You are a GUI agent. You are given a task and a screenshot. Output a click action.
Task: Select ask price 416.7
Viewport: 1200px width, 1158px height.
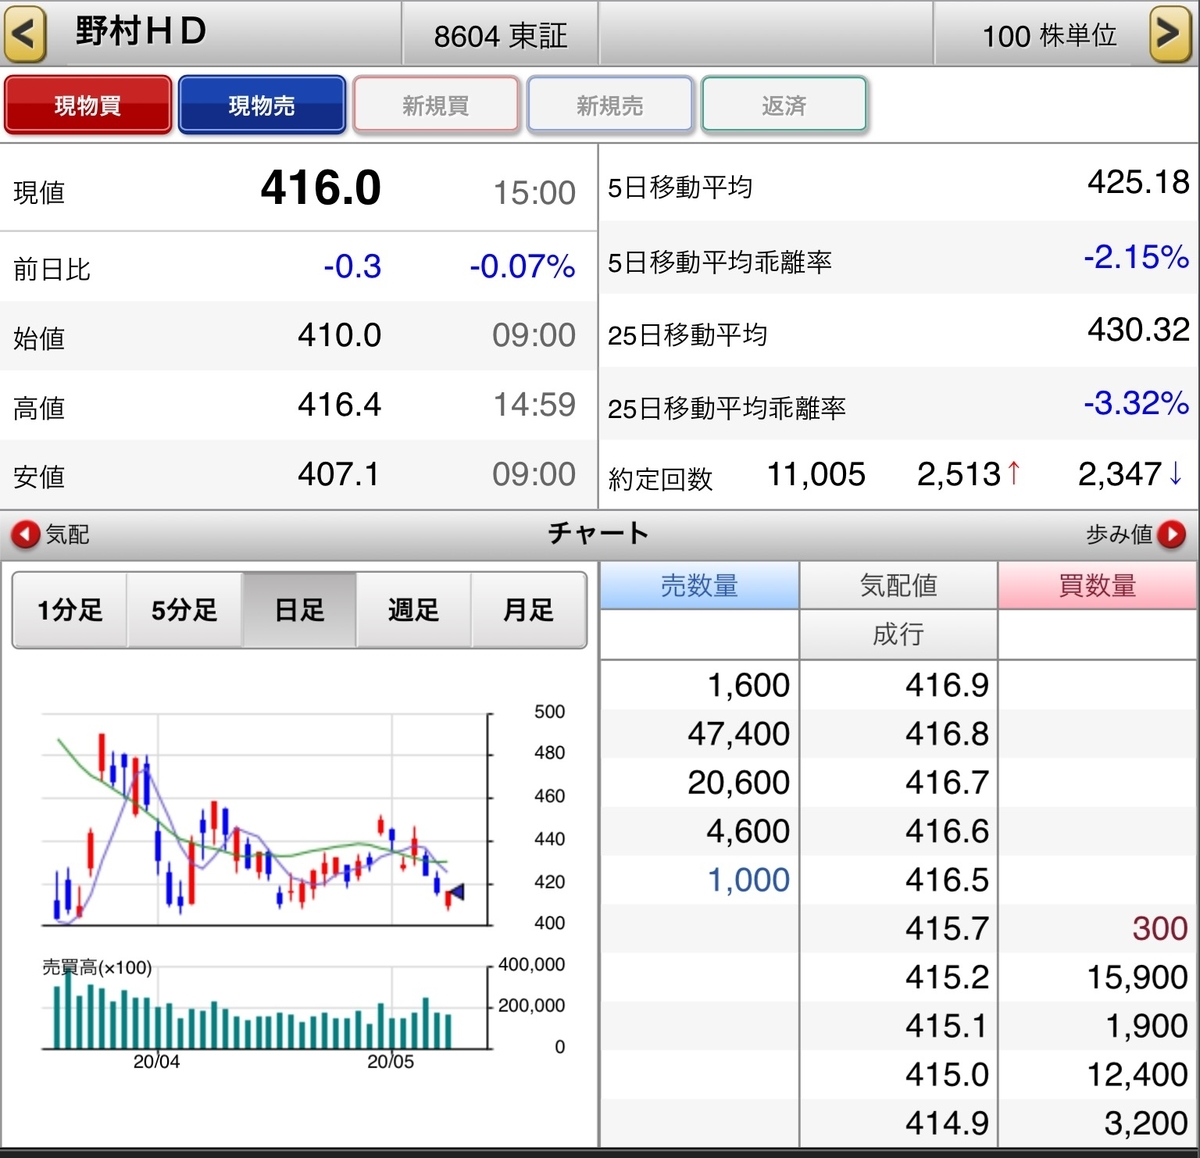(947, 782)
